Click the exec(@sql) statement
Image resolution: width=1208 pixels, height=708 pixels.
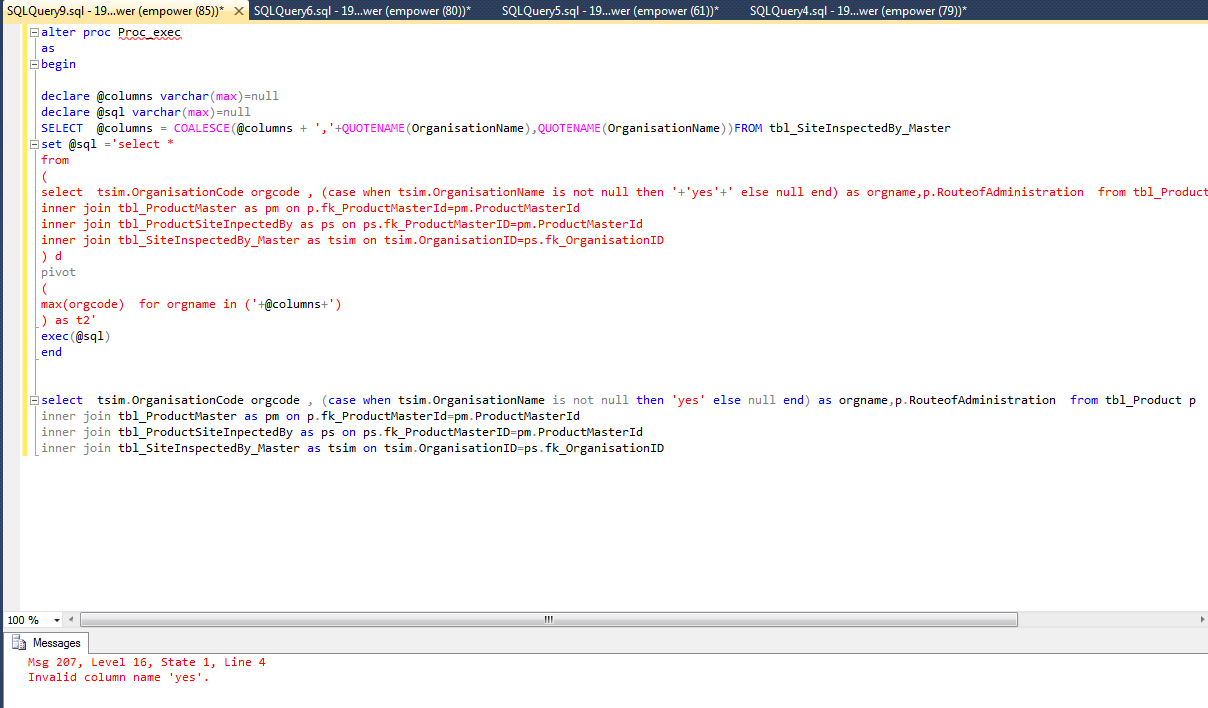[76, 336]
